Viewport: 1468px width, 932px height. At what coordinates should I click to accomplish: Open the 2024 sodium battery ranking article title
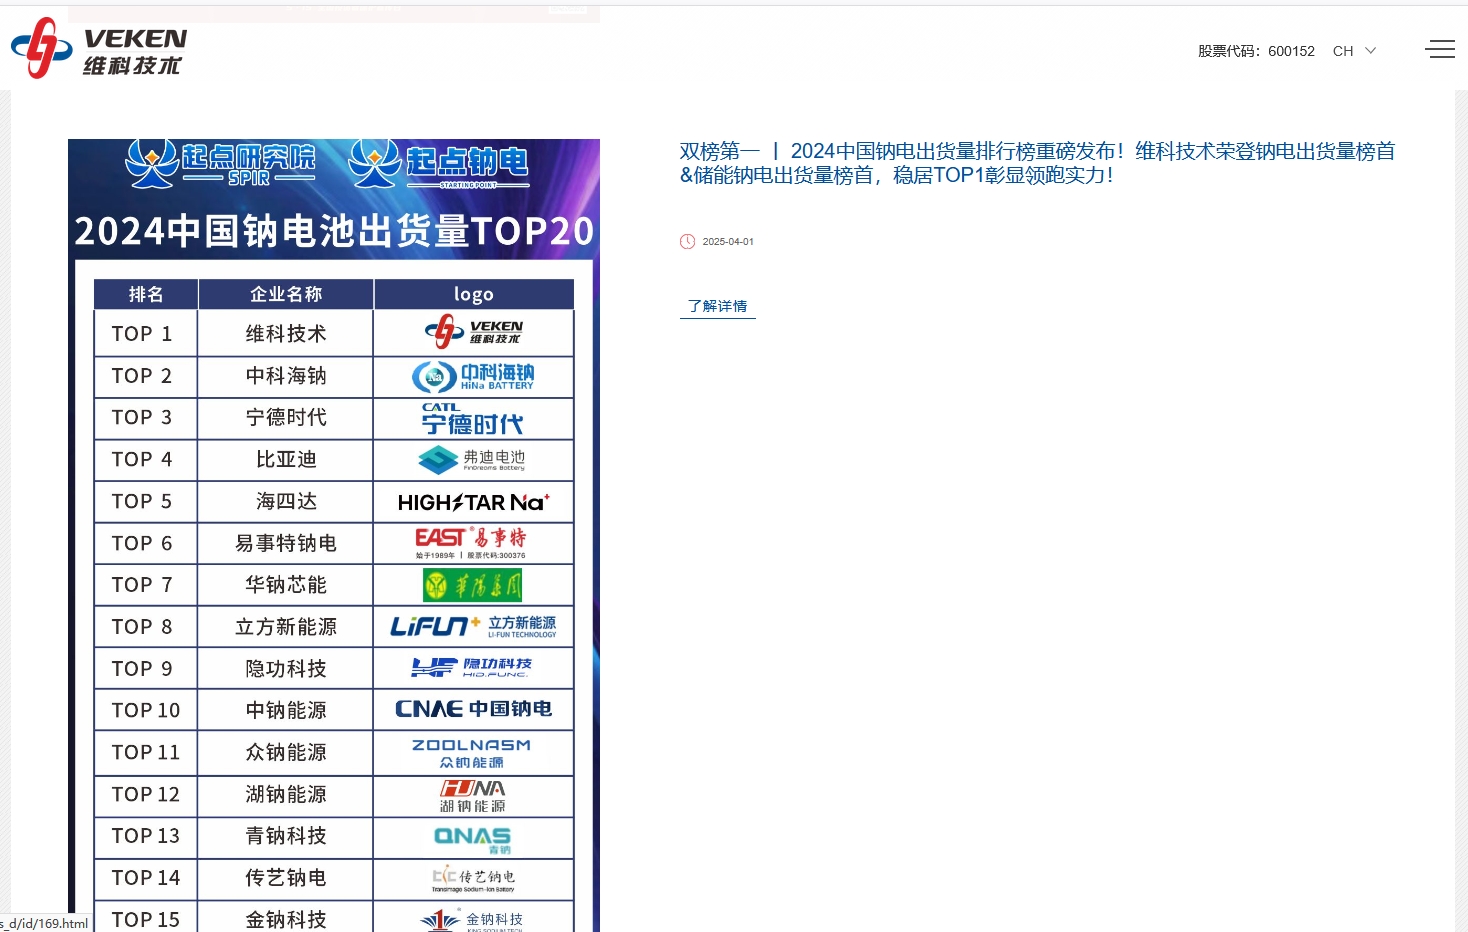coord(1037,163)
